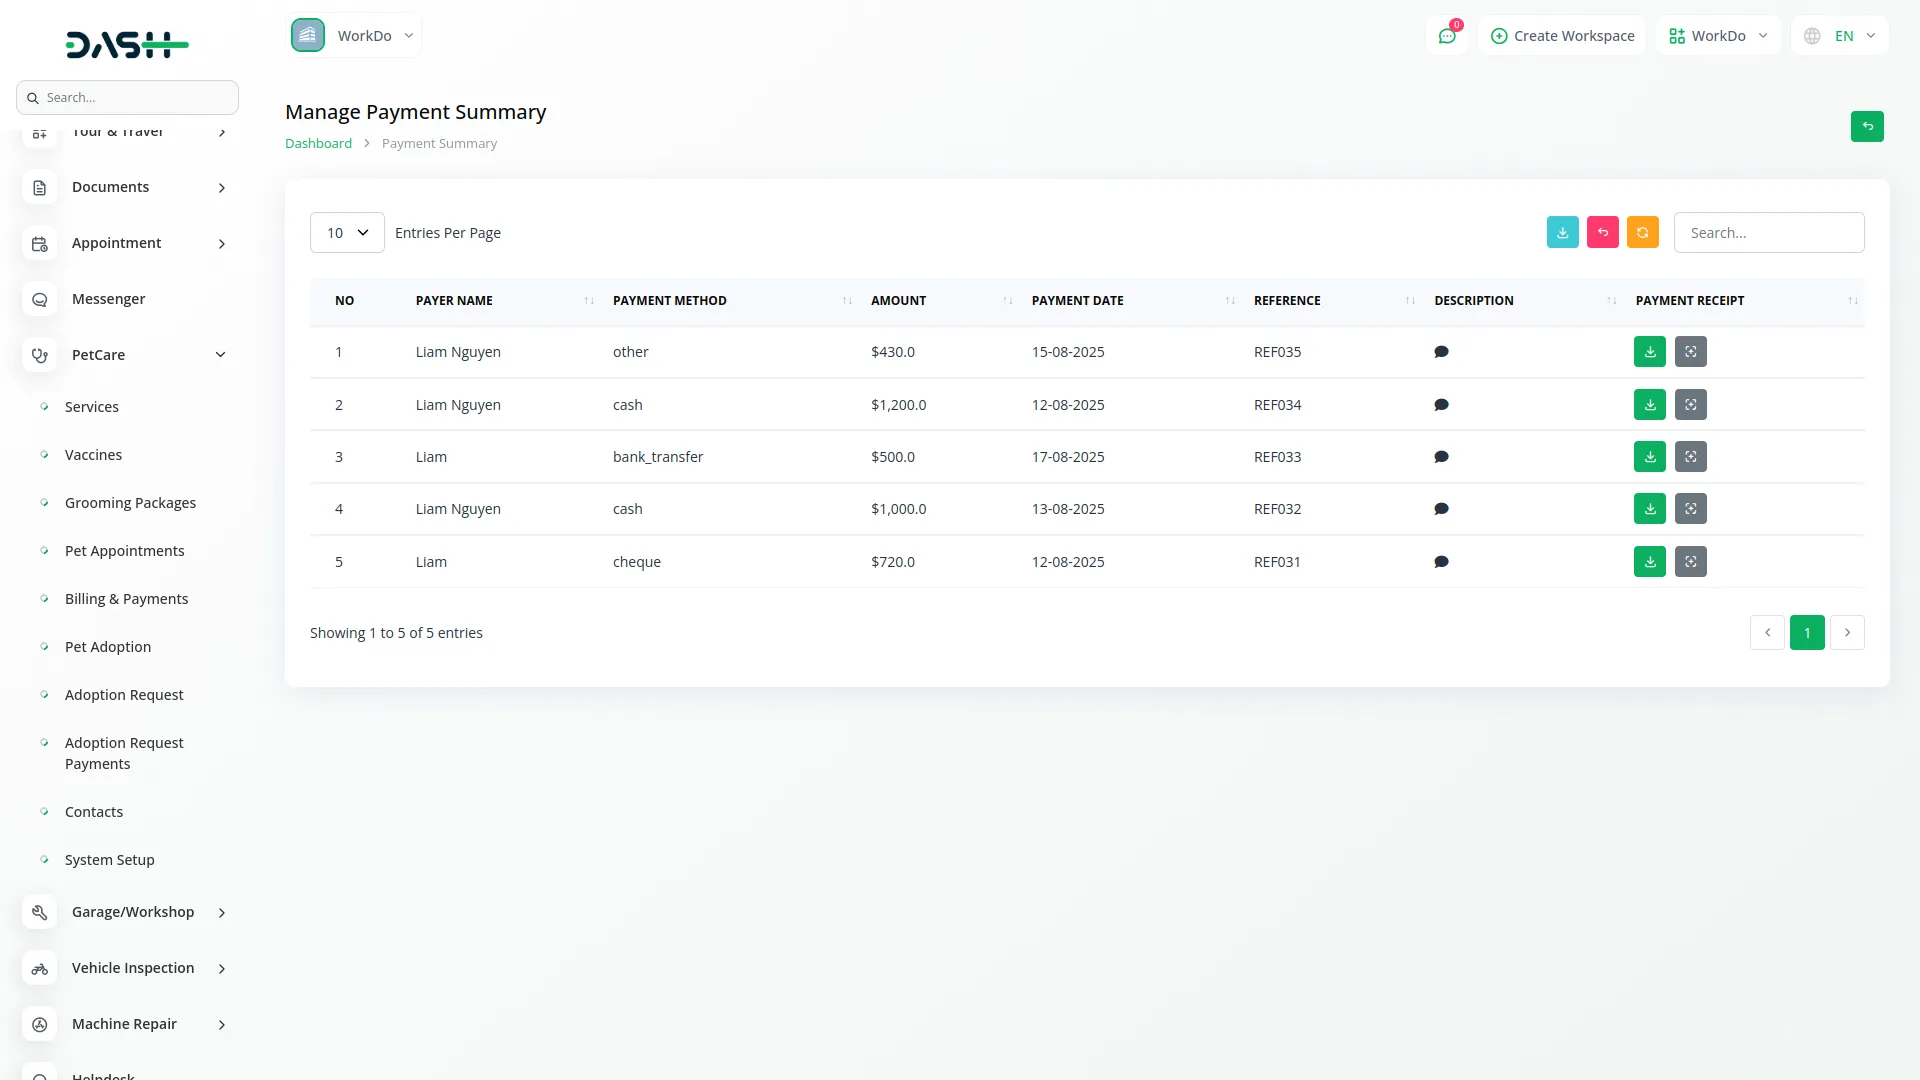The height and width of the screenshot is (1080, 1920).
Task: Click the Dashboard breadcrumb link
Action: (x=318, y=144)
